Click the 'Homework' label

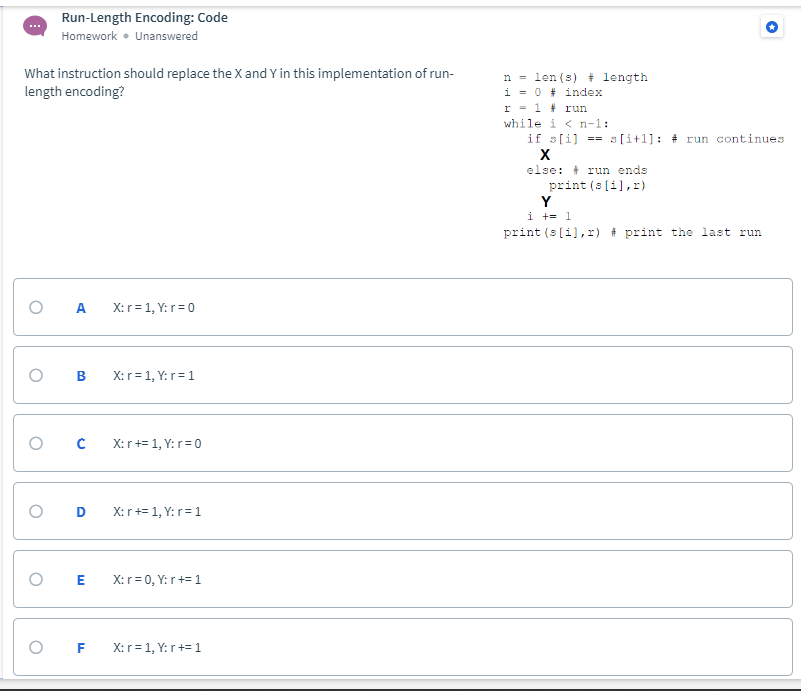click(89, 36)
